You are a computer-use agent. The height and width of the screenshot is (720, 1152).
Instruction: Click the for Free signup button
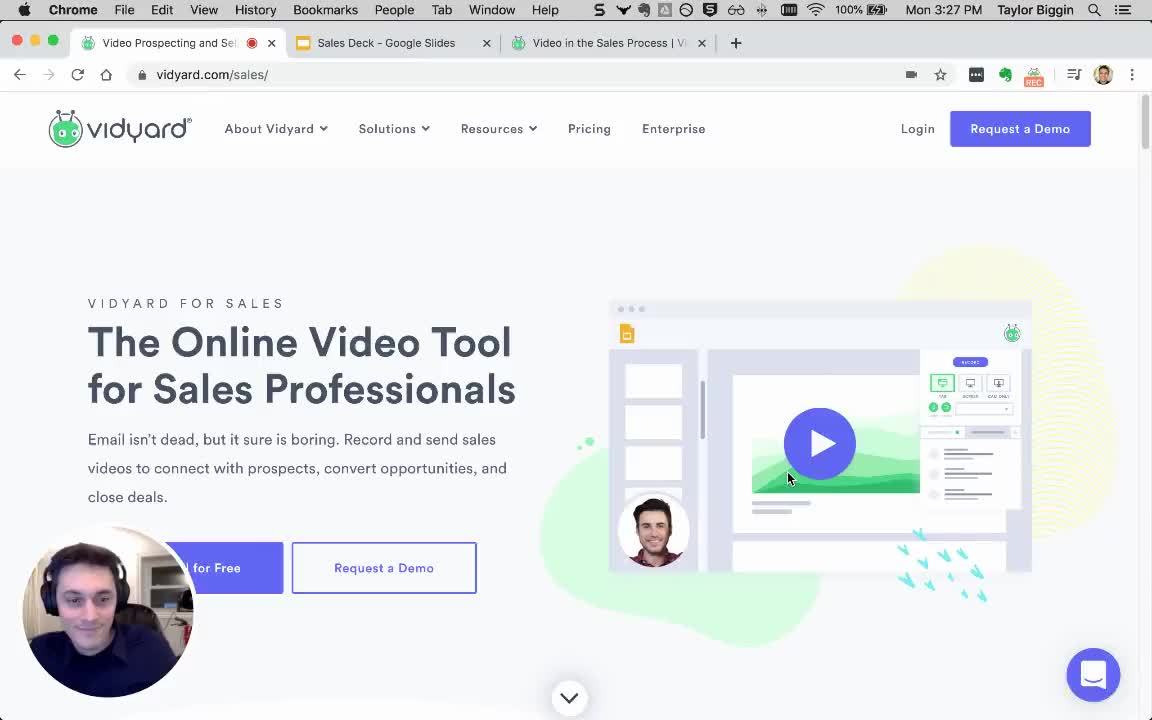224,568
